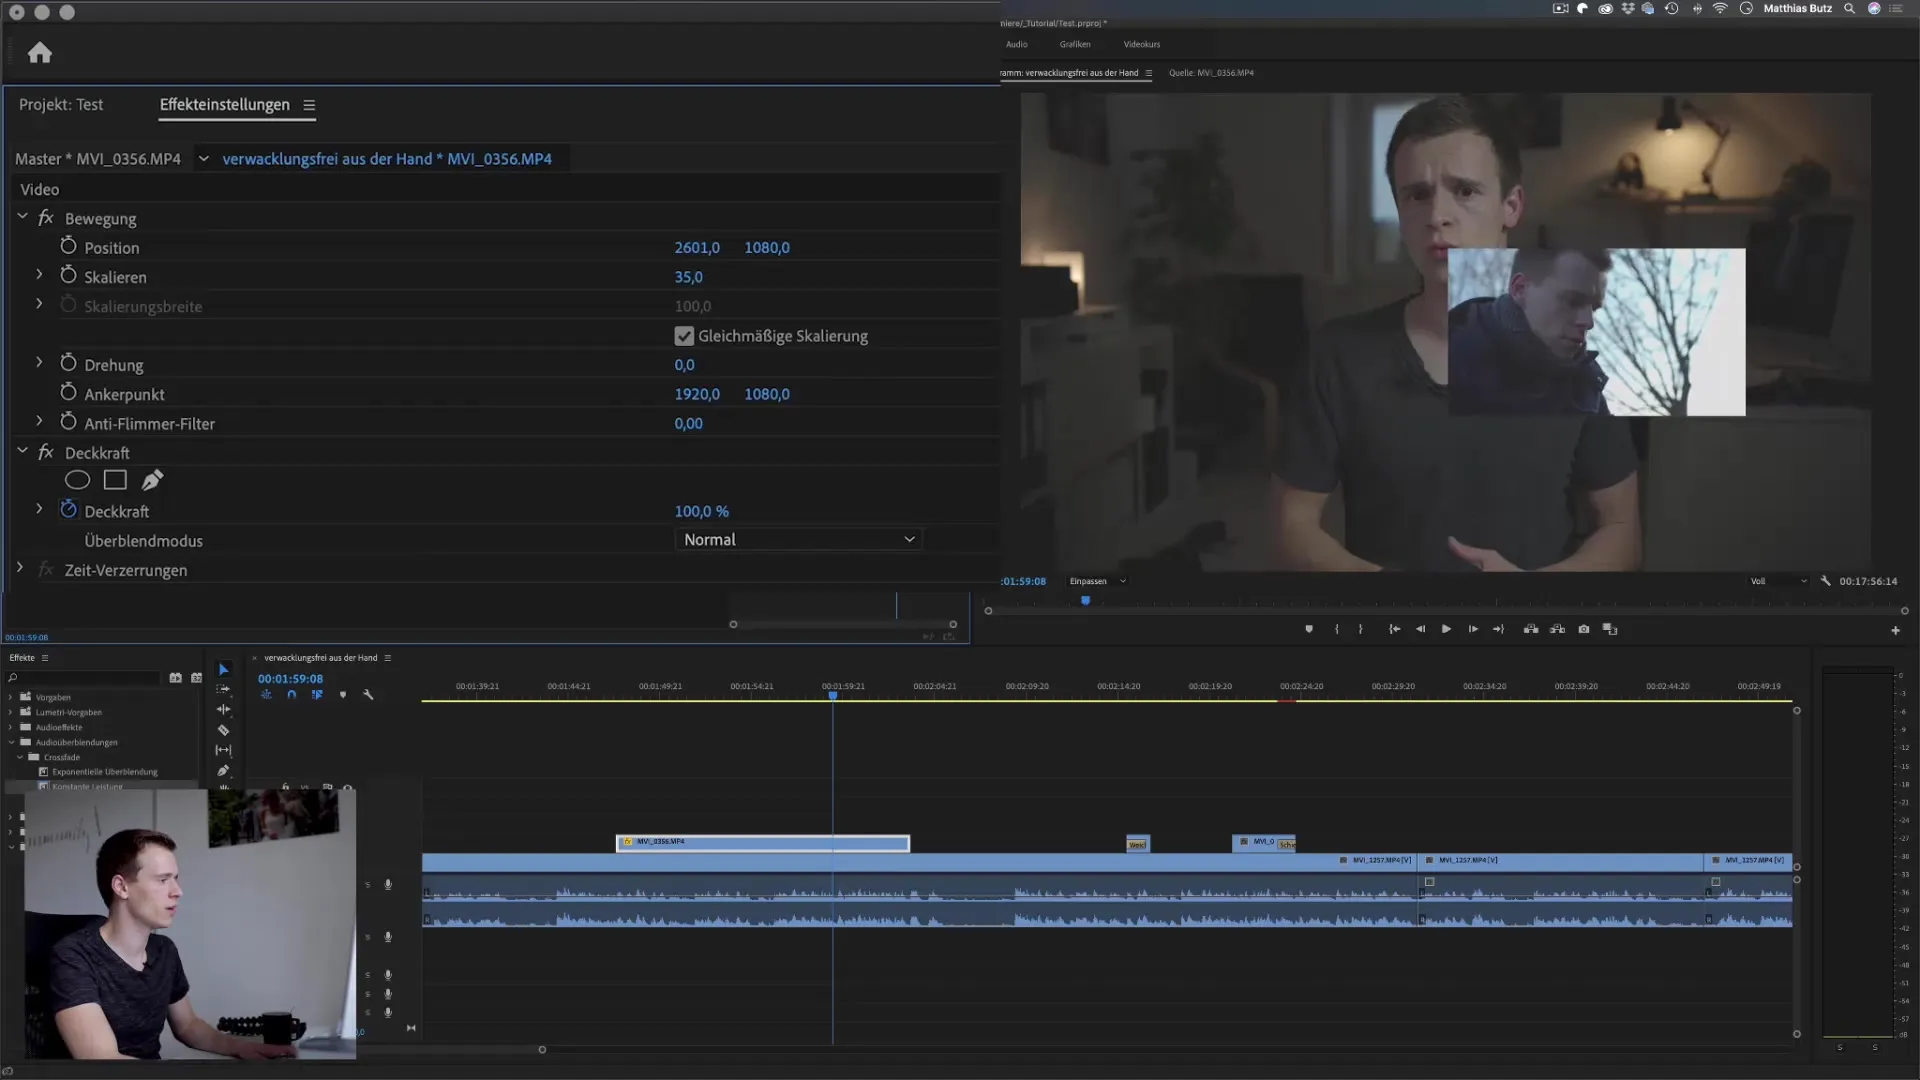Toggle Ankerpunkt animation stopwatch
This screenshot has height=1080, width=1920.
pos(68,392)
